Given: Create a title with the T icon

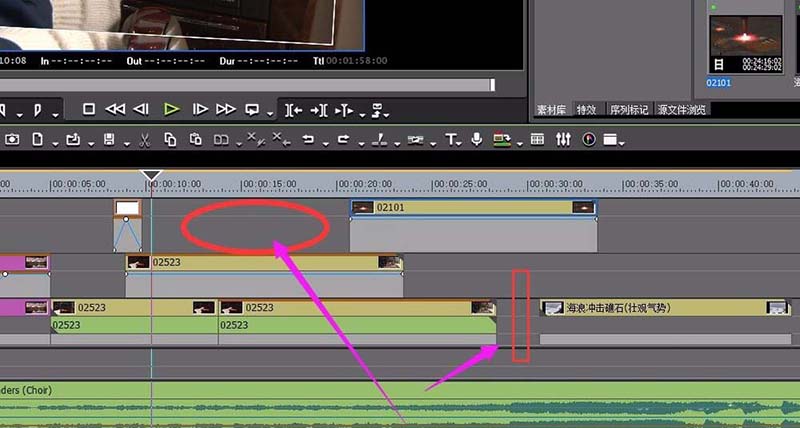Looking at the screenshot, I should [451, 139].
